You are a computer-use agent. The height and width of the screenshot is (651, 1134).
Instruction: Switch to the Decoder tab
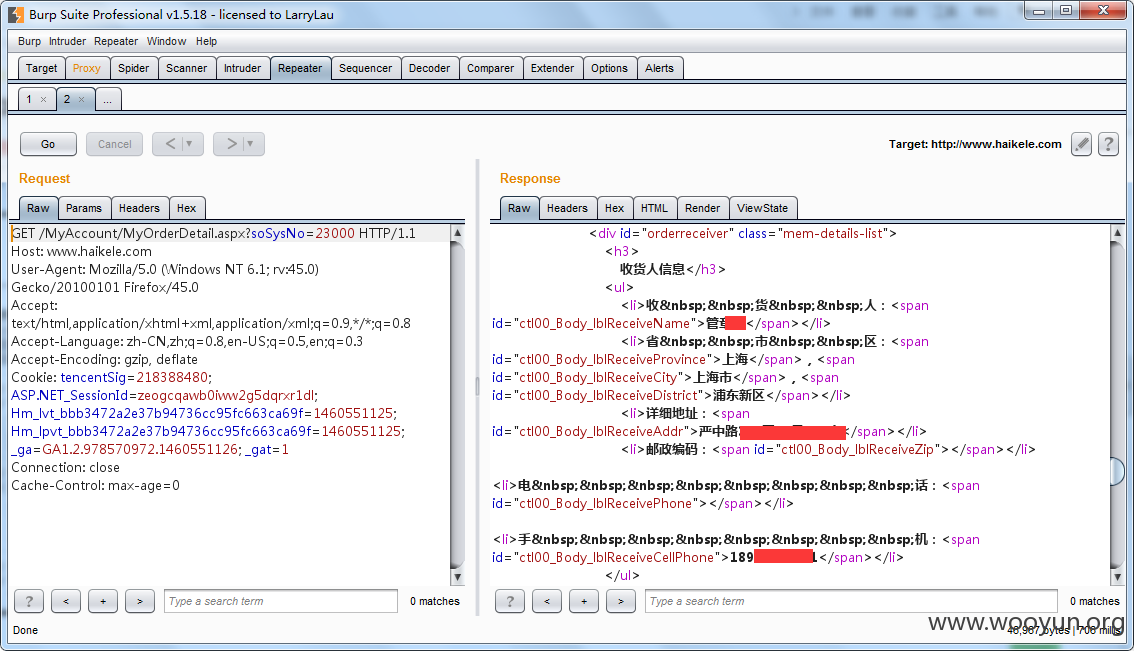[430, 68]
